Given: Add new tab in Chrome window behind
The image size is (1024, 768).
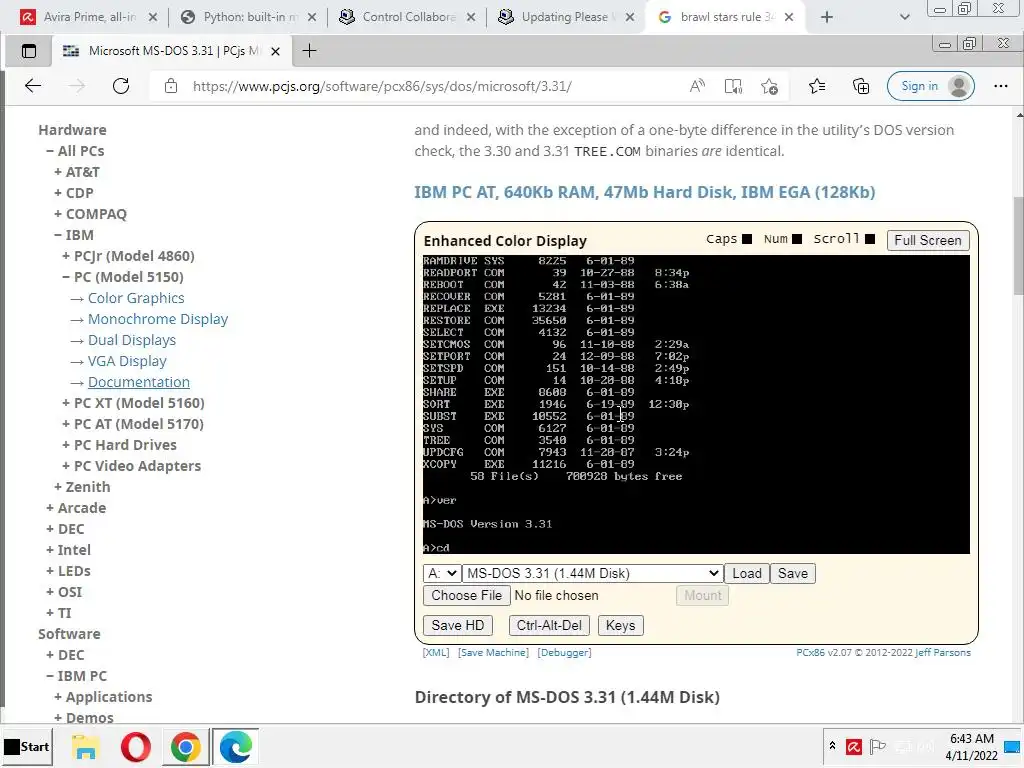Looking at the screenshot, I should (827, 17).
